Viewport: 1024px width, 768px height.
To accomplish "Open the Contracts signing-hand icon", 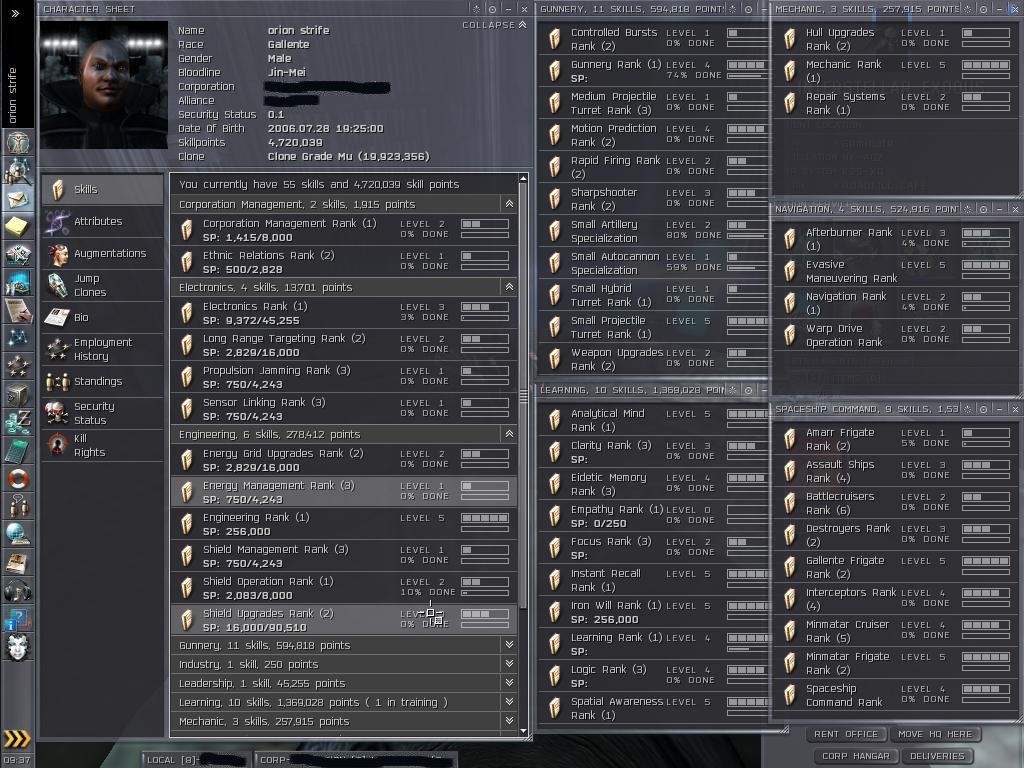I will [x=18, y=311].
